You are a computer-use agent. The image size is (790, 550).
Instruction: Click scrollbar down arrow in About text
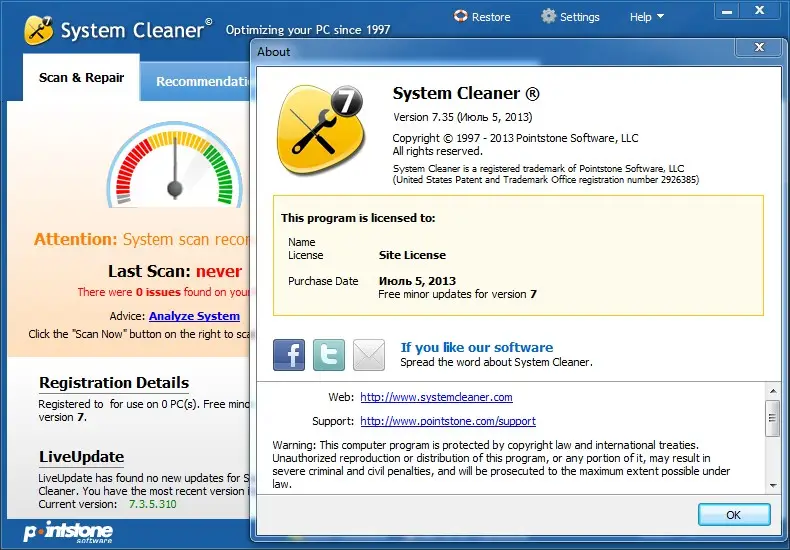click(x=773, y=486)
